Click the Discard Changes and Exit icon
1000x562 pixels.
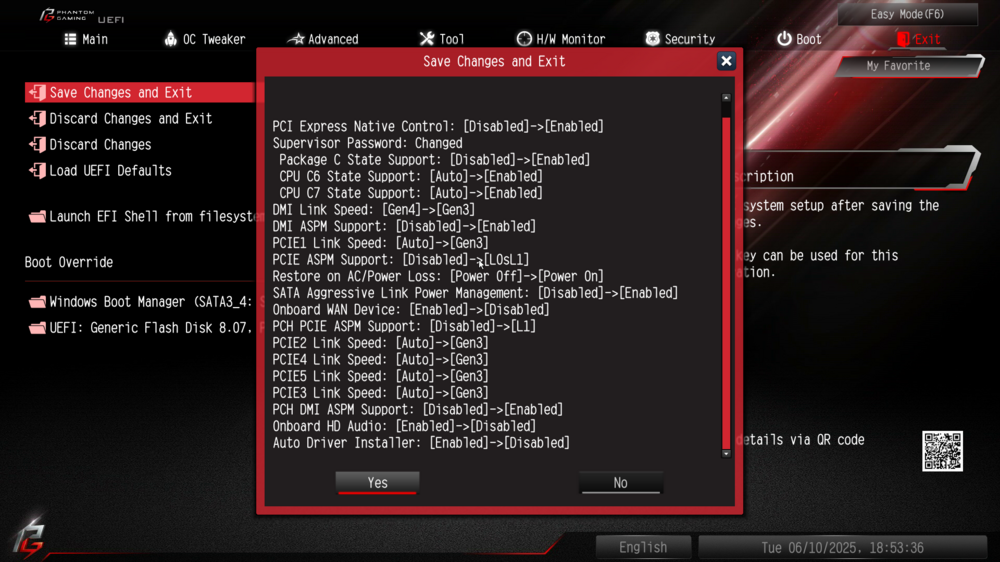pyautogui.click(x=38, y=119)
